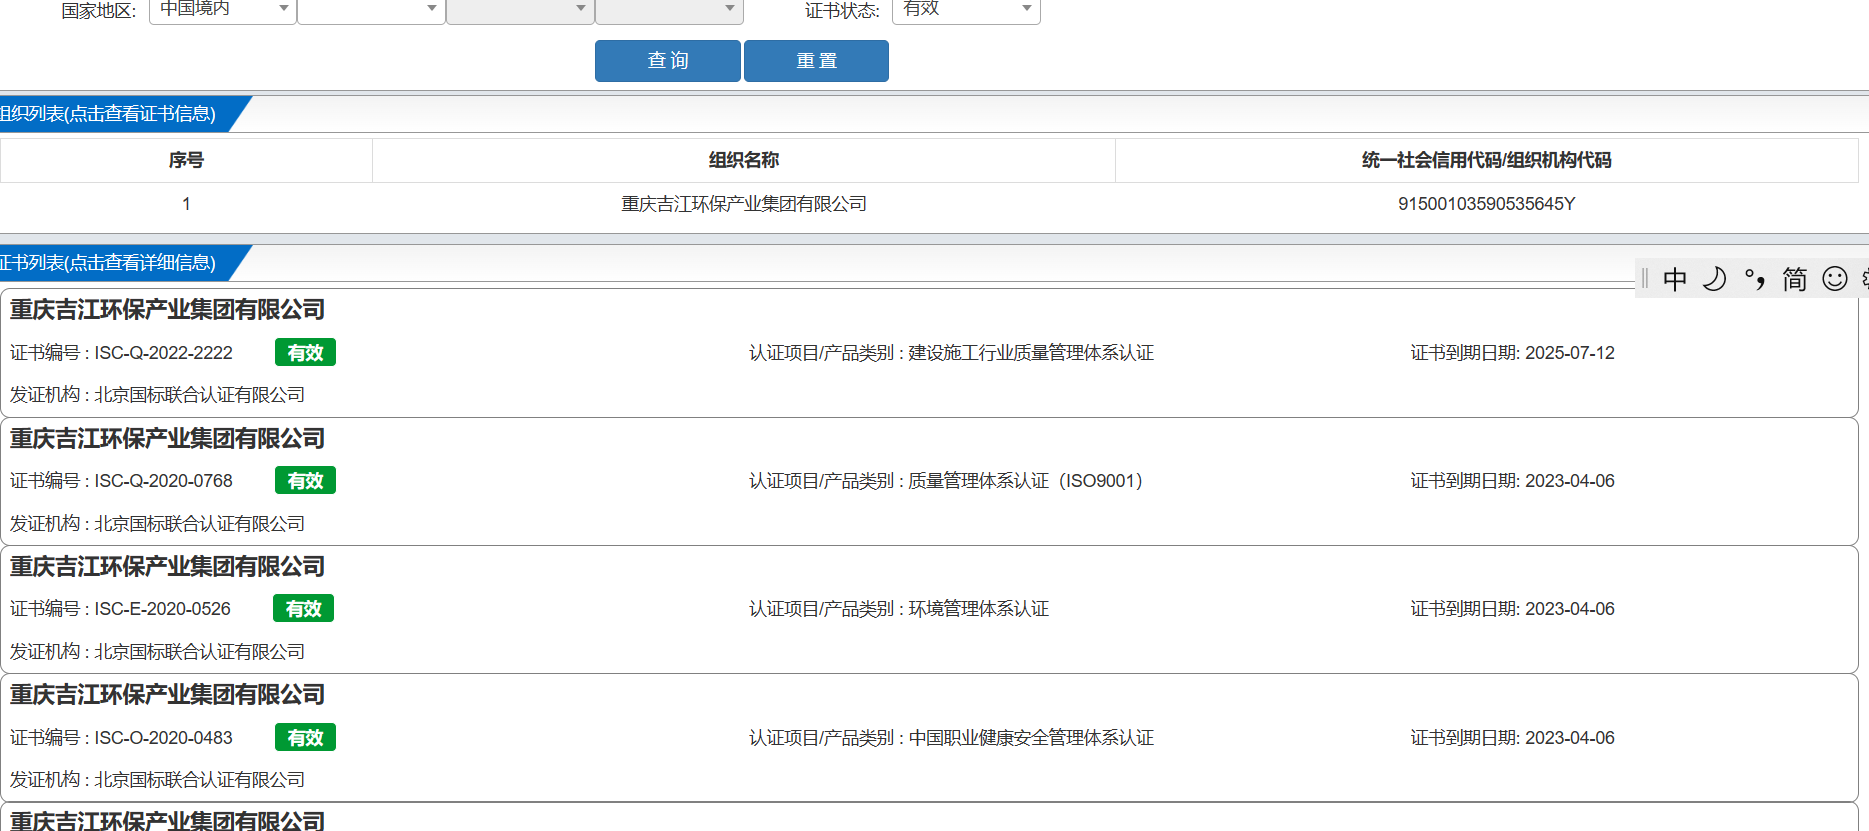Click 发证机构 line under ISC-Q-2020-0768
Image resolution: width=1869 pixels, height=831 pixels.
(158, 524)
